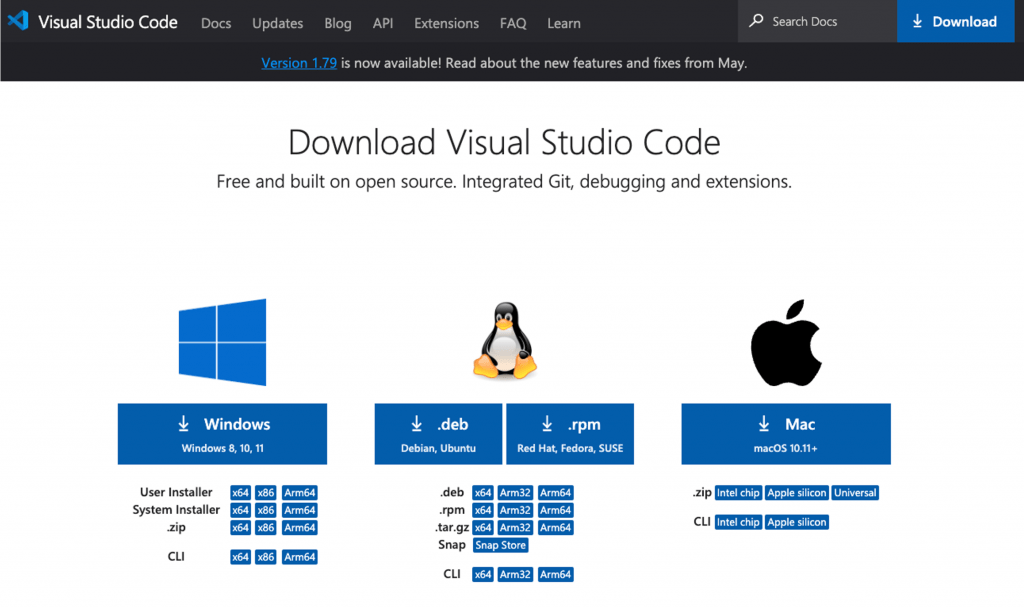The width and height of the screenshot is (1024, 608).
Task: Download Mac CLI Intel chip
Action: (738, 522)
